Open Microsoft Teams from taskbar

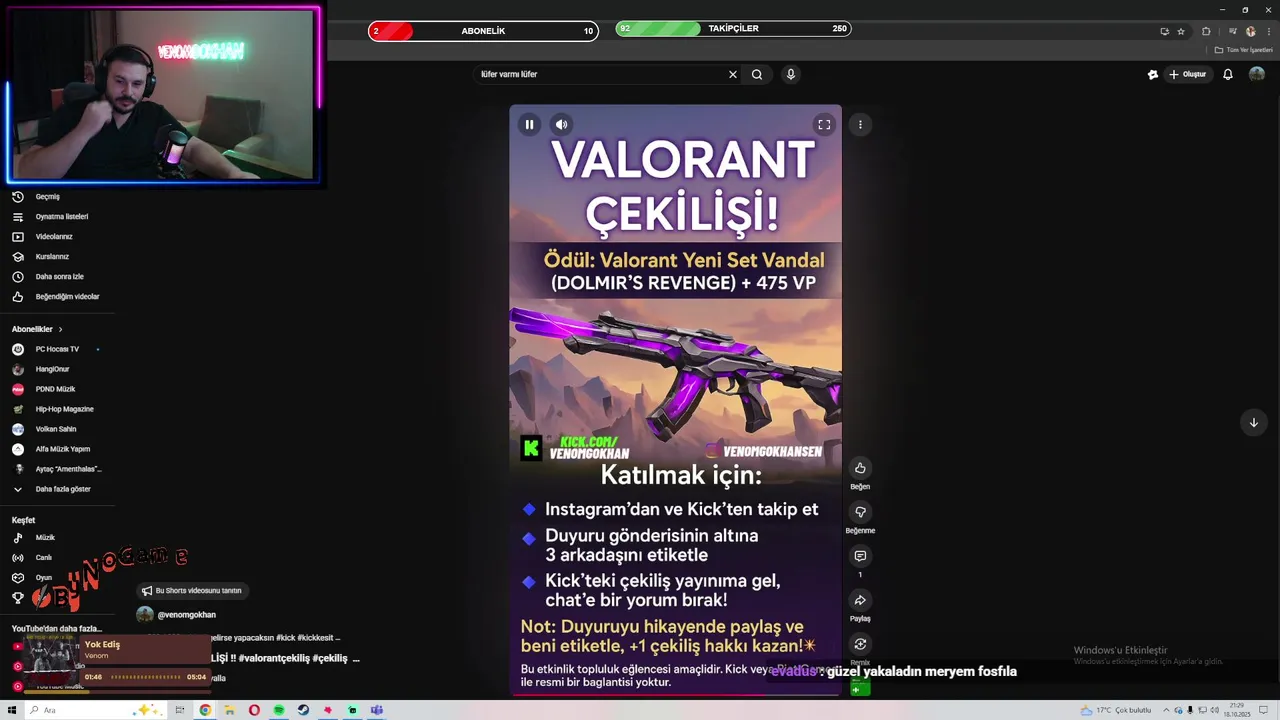pyautogui.click(x=377, y=710)
